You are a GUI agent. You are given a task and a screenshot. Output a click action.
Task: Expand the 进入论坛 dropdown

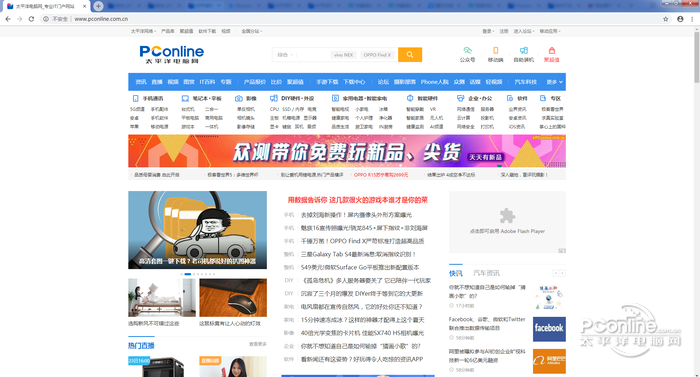point(524,31)
